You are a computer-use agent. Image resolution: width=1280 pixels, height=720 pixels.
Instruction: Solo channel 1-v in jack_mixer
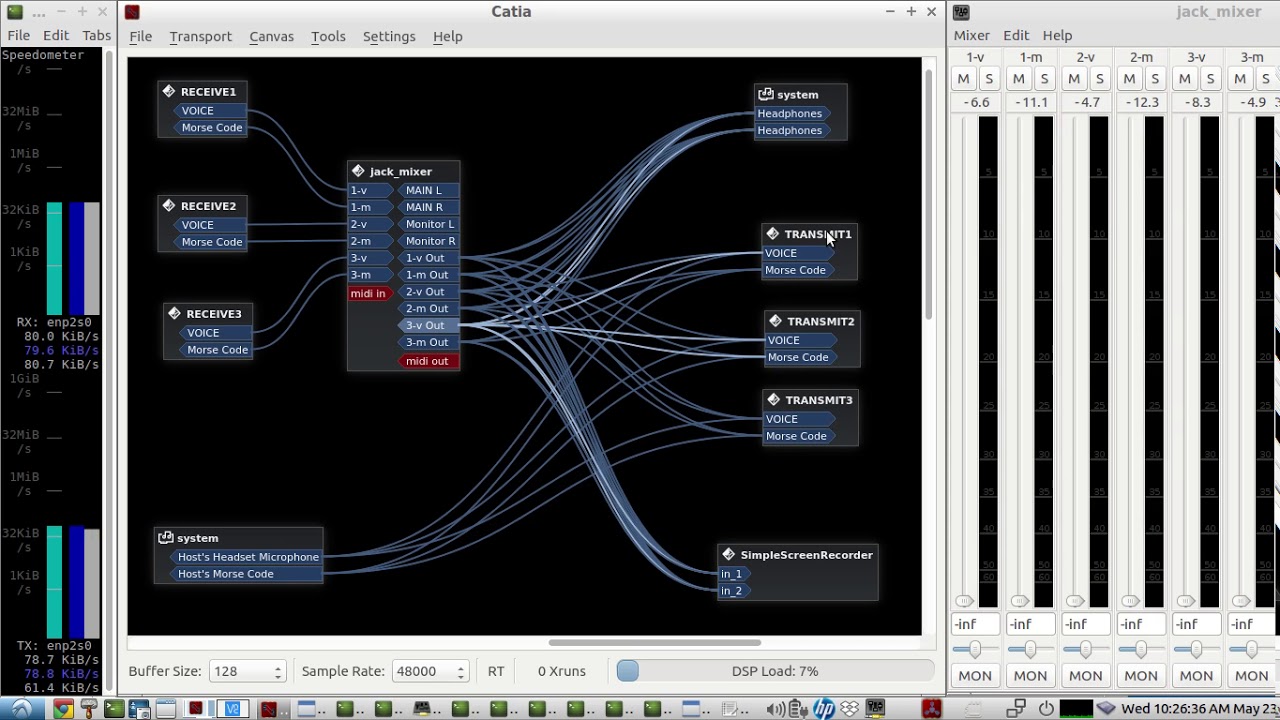pos(989,79)
